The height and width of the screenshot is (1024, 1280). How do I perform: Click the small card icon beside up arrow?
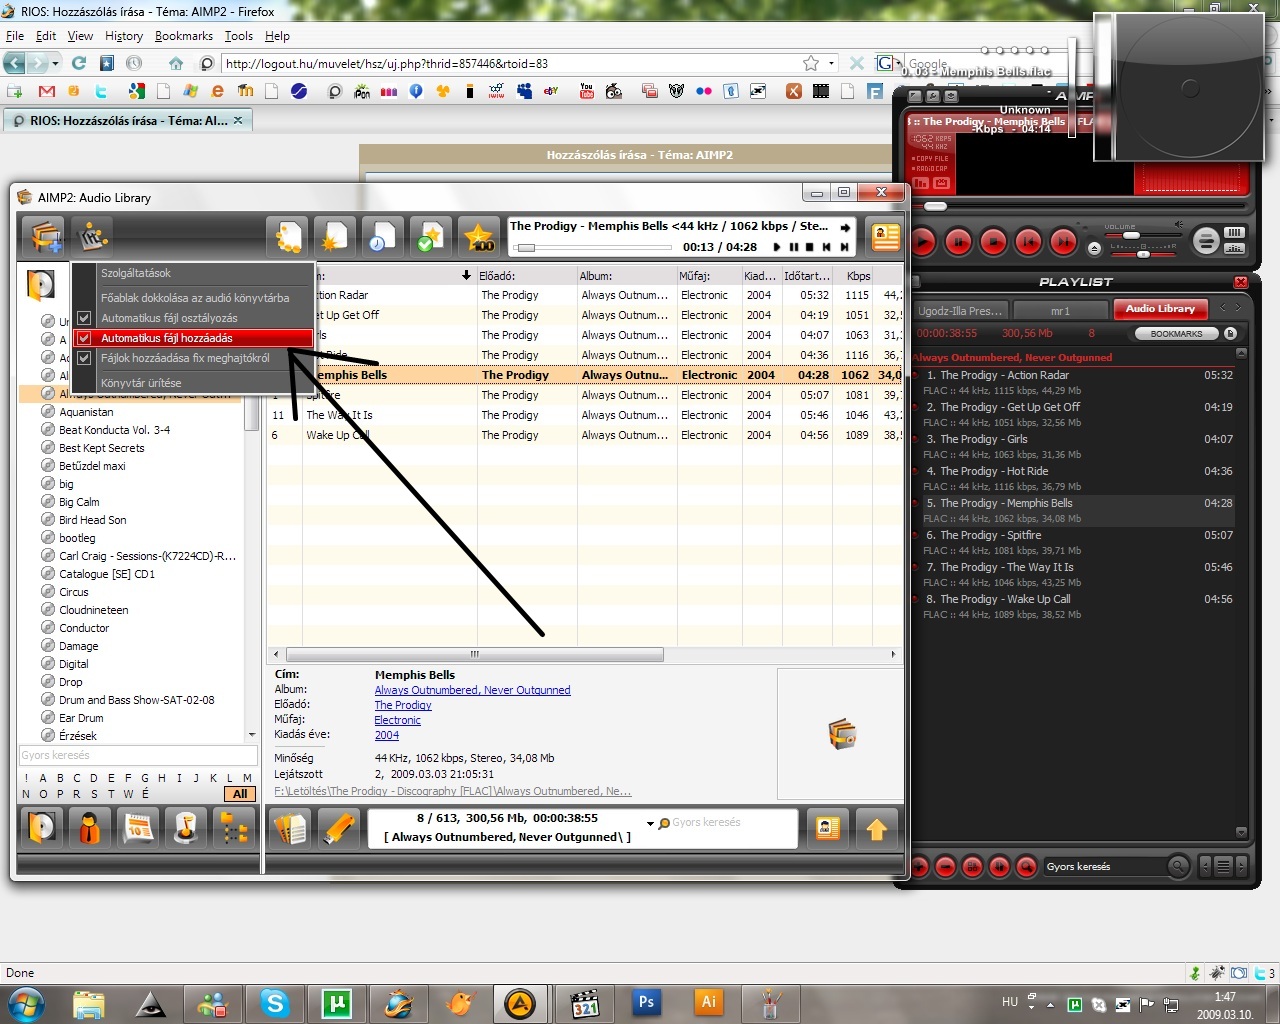[x=828, y=828]
